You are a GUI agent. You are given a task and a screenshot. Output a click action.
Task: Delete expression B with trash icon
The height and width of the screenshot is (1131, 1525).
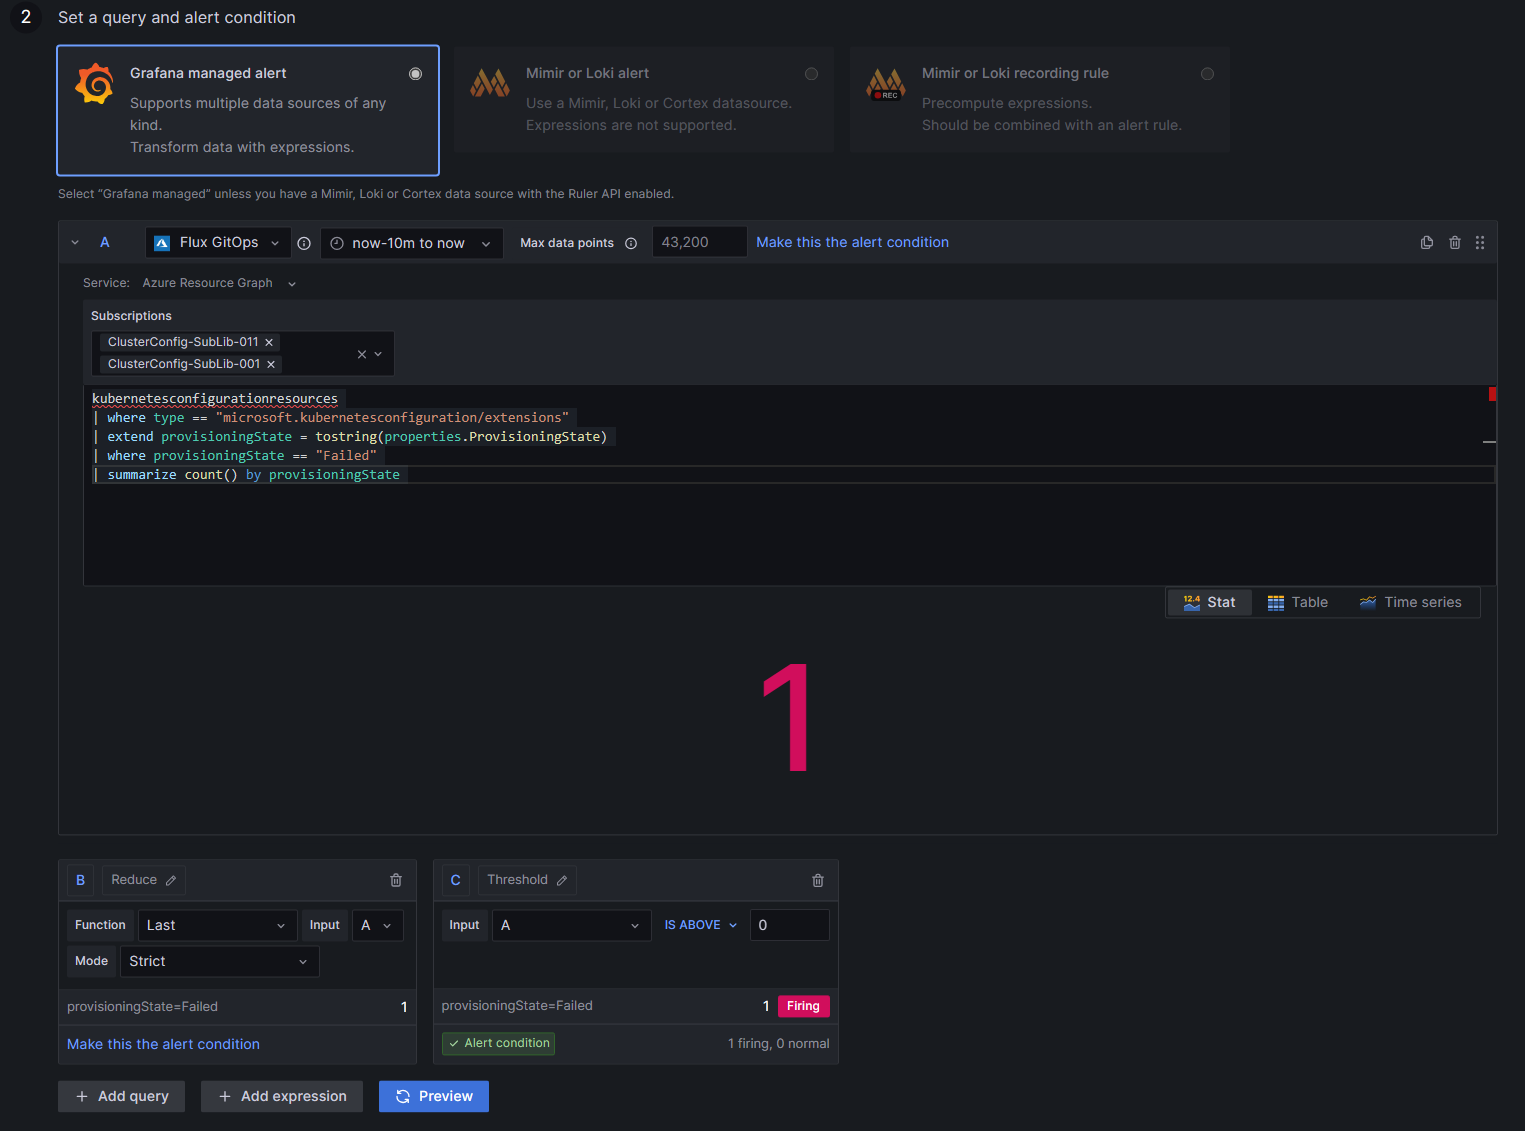pos(396,880)
